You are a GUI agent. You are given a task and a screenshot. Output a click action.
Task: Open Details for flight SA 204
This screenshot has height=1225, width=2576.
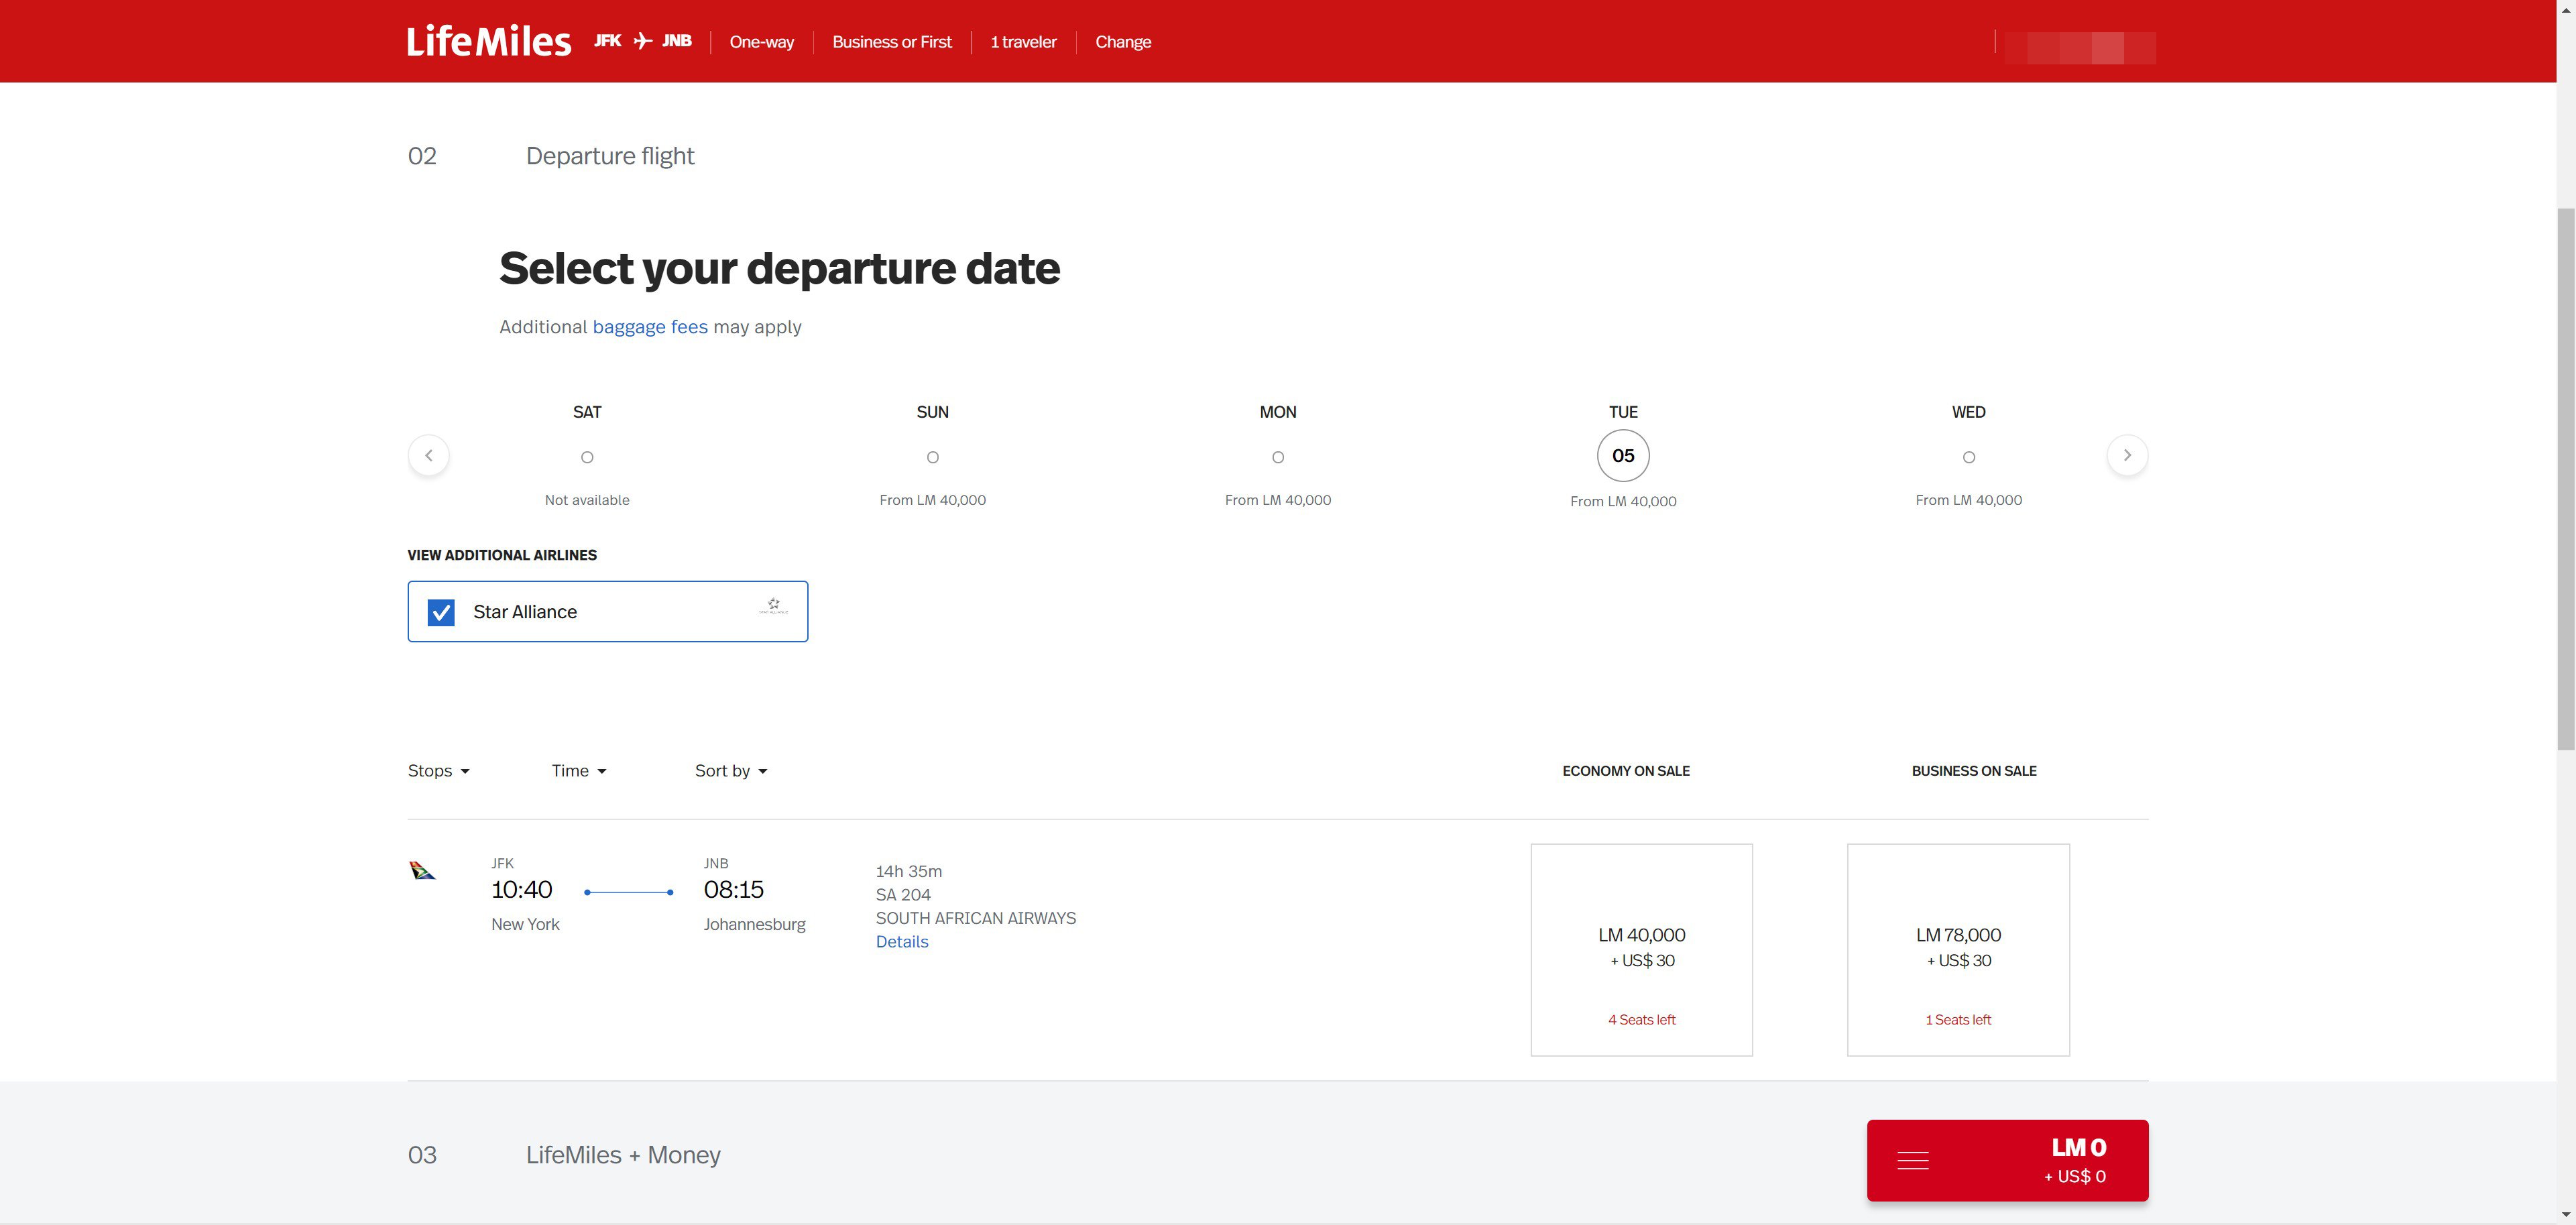(902, 942)
